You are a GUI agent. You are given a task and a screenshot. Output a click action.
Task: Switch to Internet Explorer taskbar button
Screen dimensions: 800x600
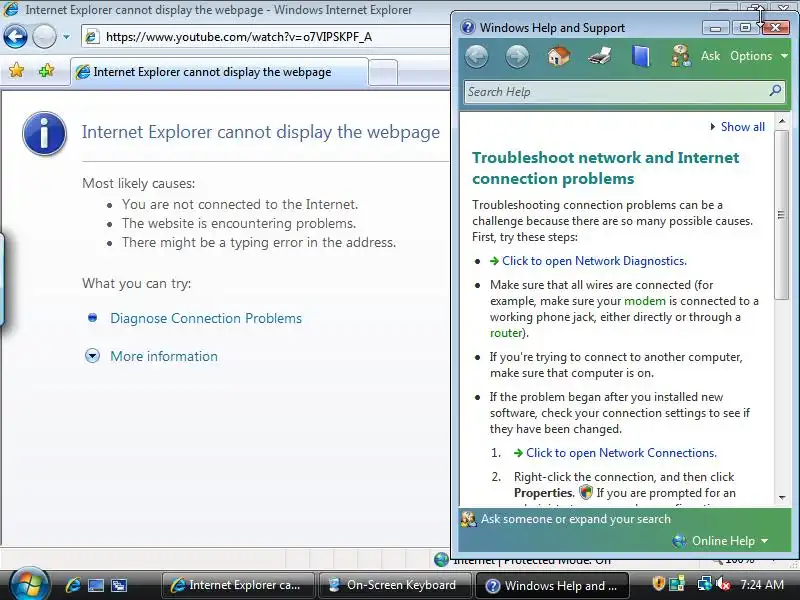tap(237, 585)
